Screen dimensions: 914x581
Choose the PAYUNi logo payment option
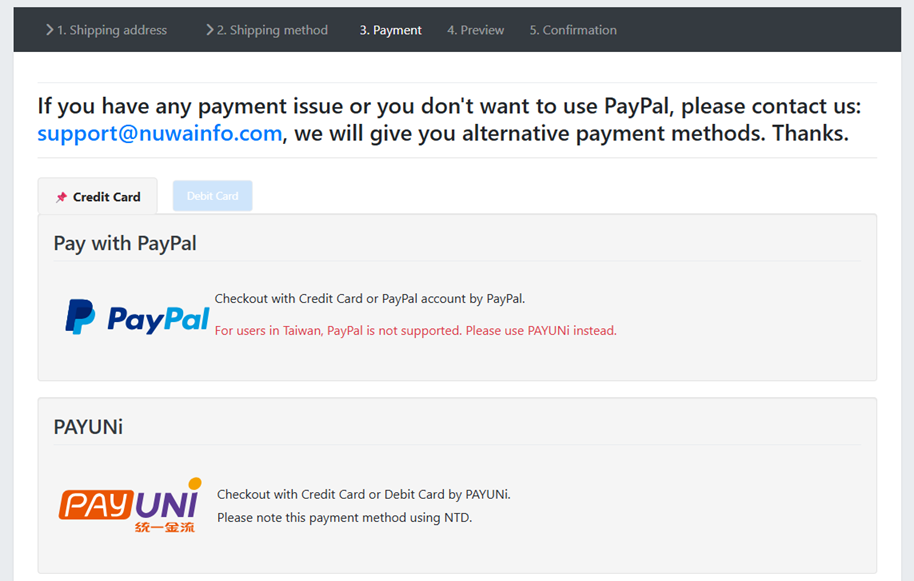click(x=130, y=505)
